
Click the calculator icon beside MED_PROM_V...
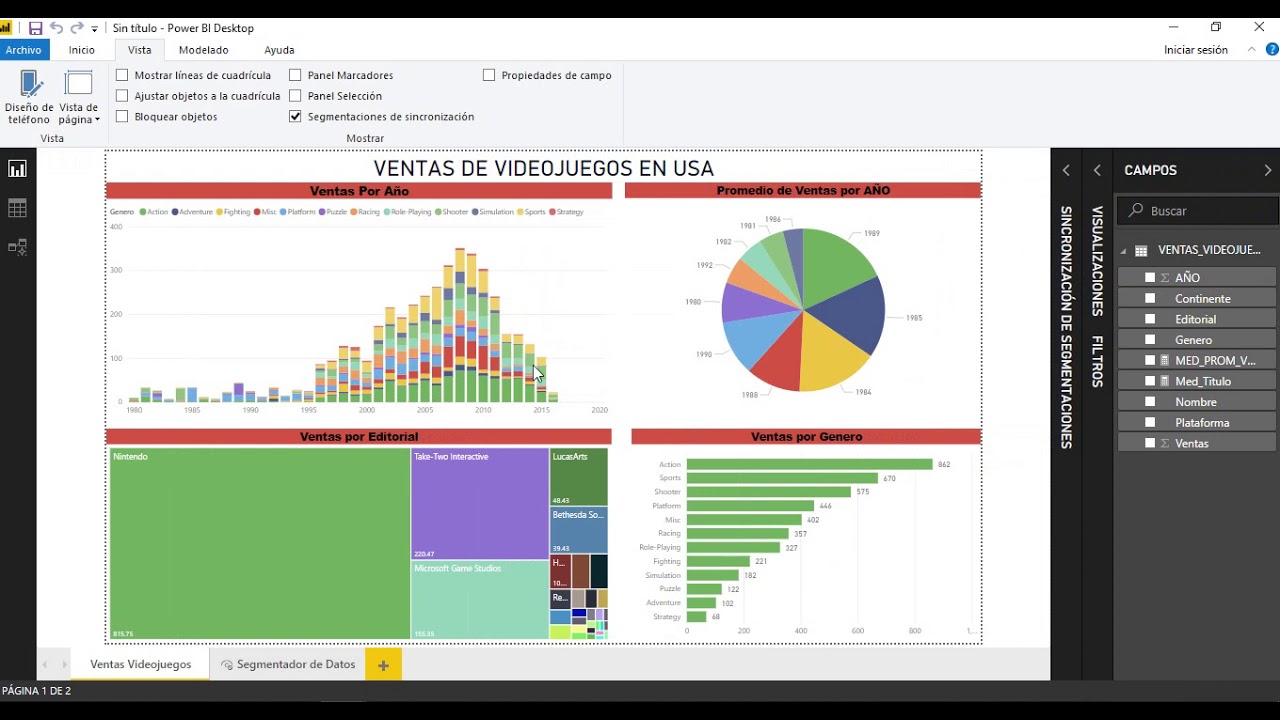[1165, 360]
